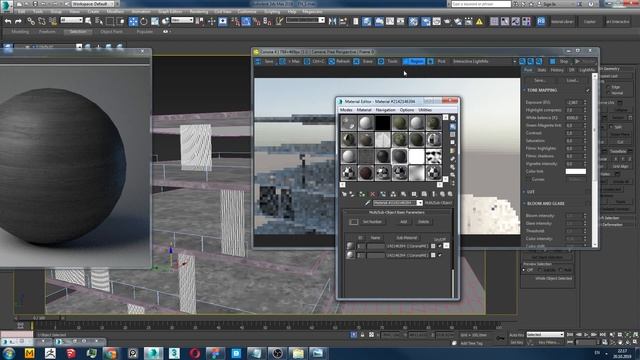Click Add in Multi/Sub-Object parameters

click(x=403, y=222)
